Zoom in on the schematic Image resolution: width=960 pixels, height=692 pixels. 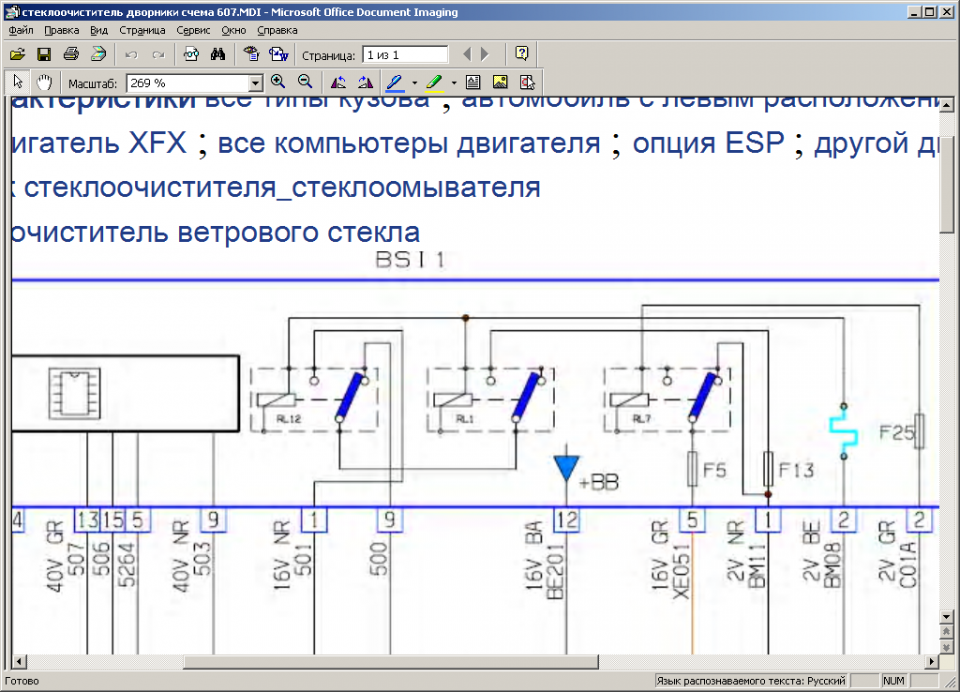coord(276,81)
